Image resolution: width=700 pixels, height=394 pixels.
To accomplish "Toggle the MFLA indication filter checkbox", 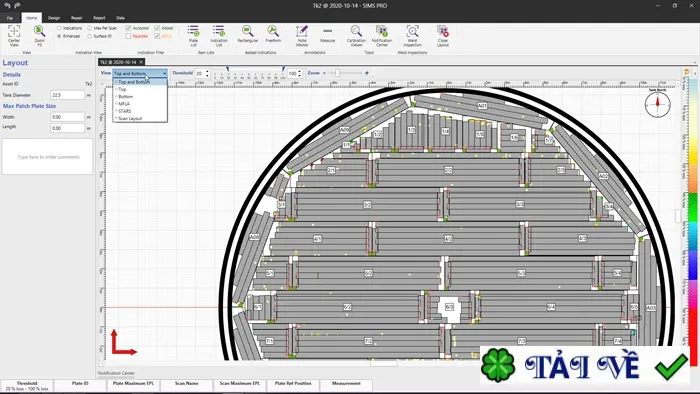I will coord(157,36).
